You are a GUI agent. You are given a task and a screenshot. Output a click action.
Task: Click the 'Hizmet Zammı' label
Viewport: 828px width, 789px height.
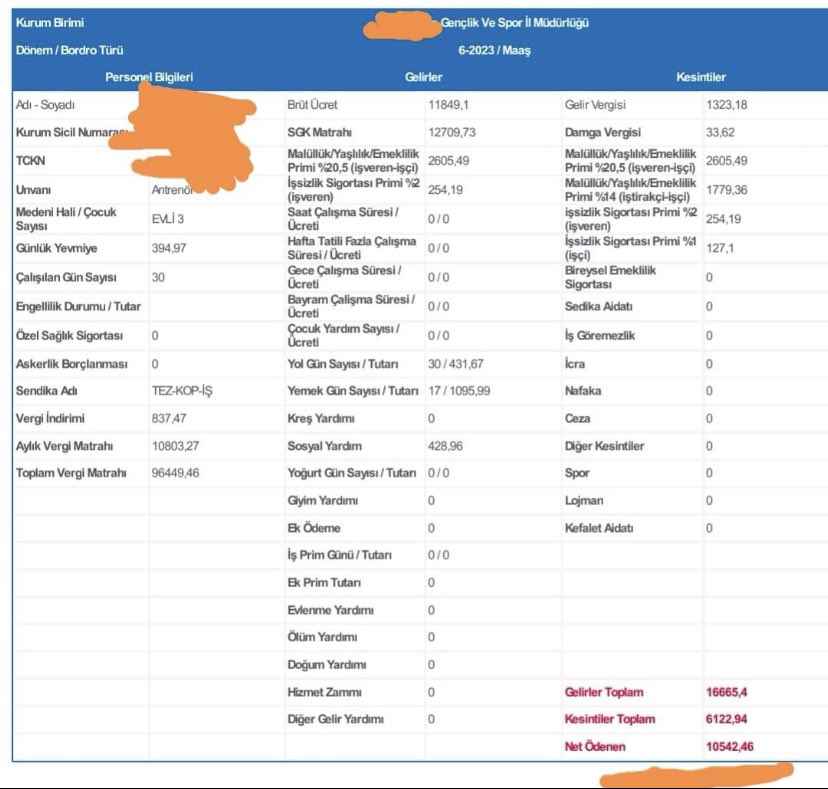pyautogui.click(x=325, y=692)
